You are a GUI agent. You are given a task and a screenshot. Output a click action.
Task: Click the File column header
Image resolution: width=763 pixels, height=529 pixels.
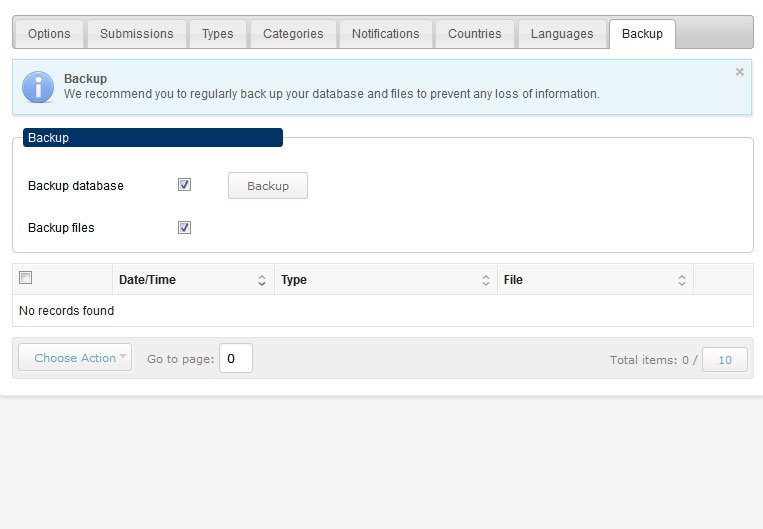tap(595, 279)
